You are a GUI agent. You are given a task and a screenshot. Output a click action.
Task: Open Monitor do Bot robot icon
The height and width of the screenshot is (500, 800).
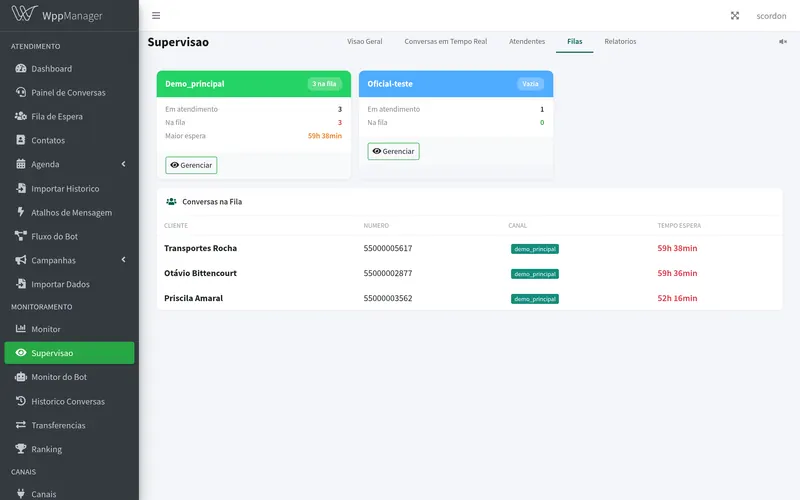tap(21, 377)
